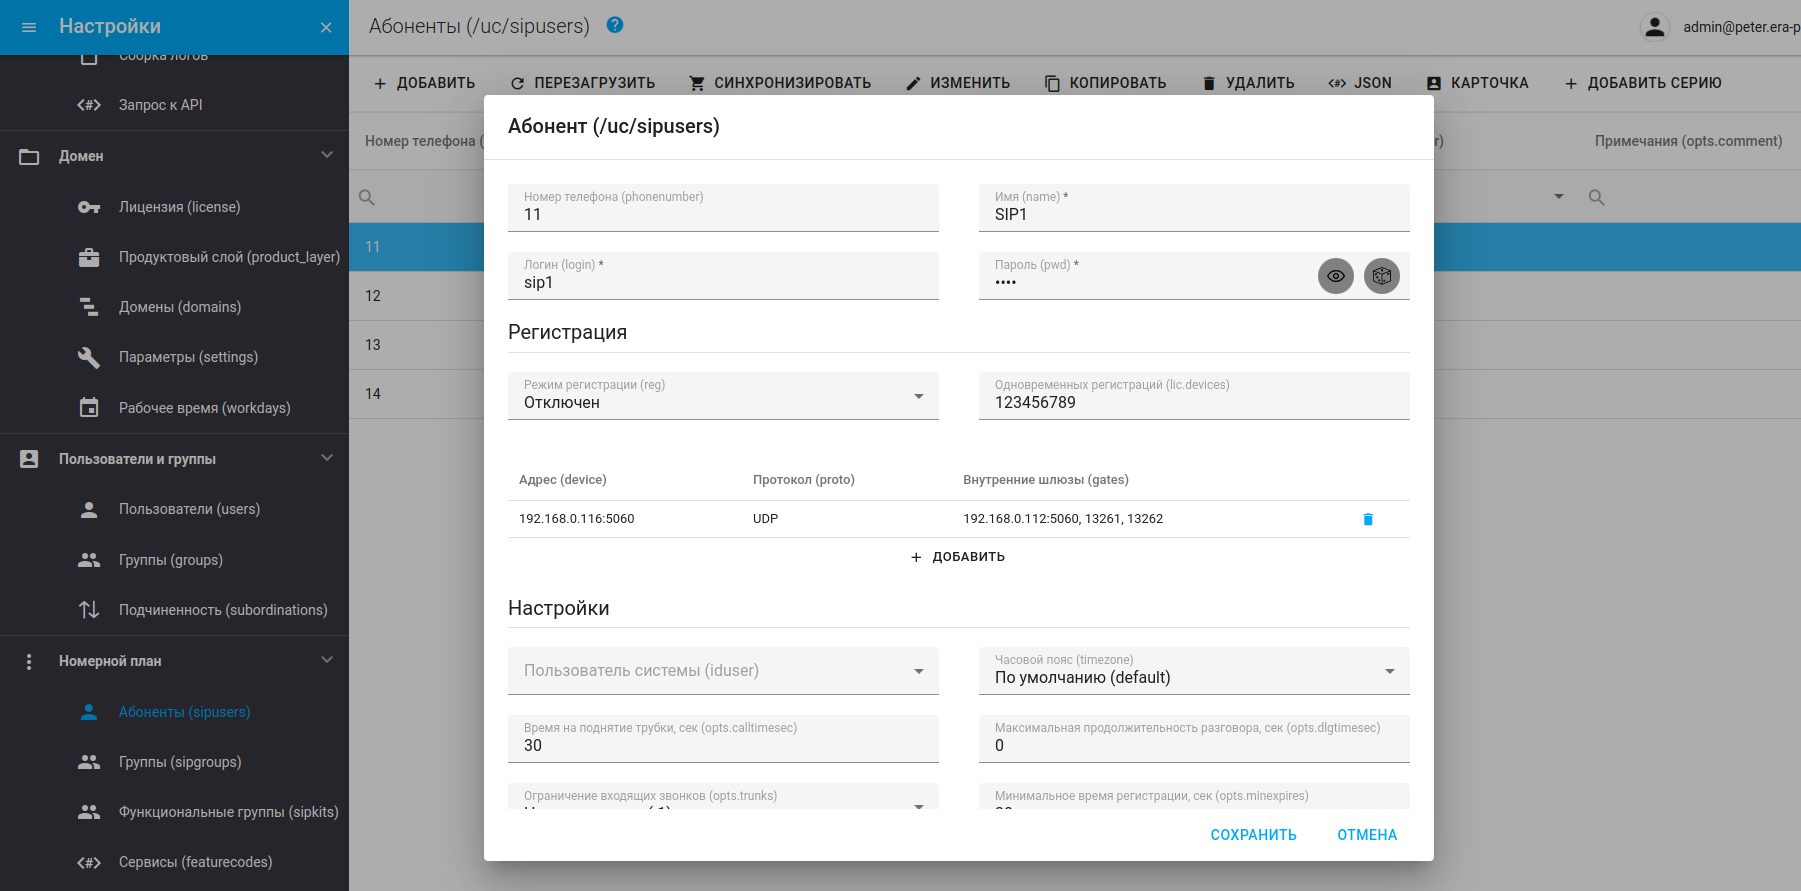
Task: Delete the 192.168.0.116:5060 device row
Action: pos(1368,519)
